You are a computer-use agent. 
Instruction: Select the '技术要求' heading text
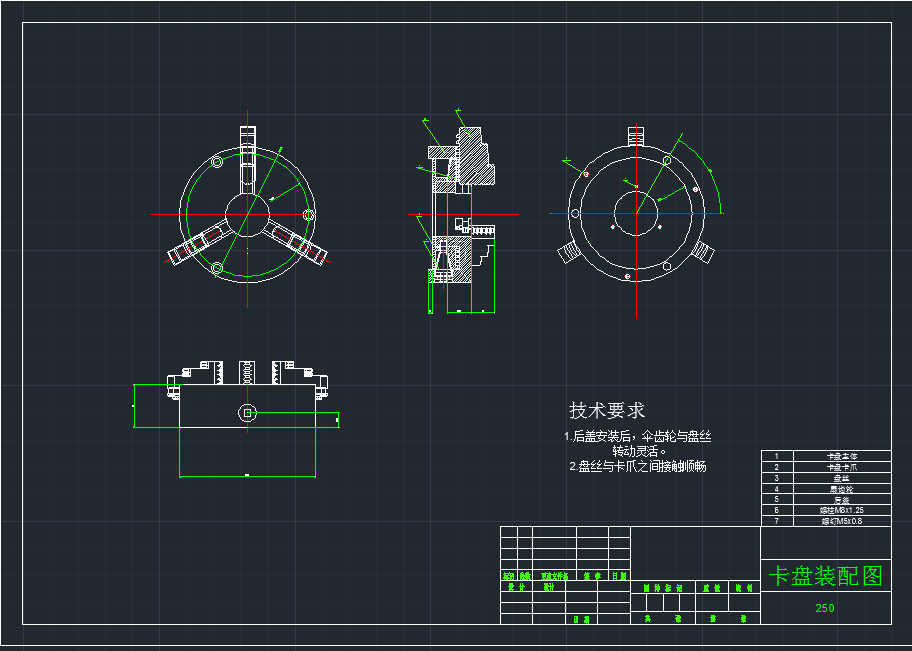pos(607,410)
